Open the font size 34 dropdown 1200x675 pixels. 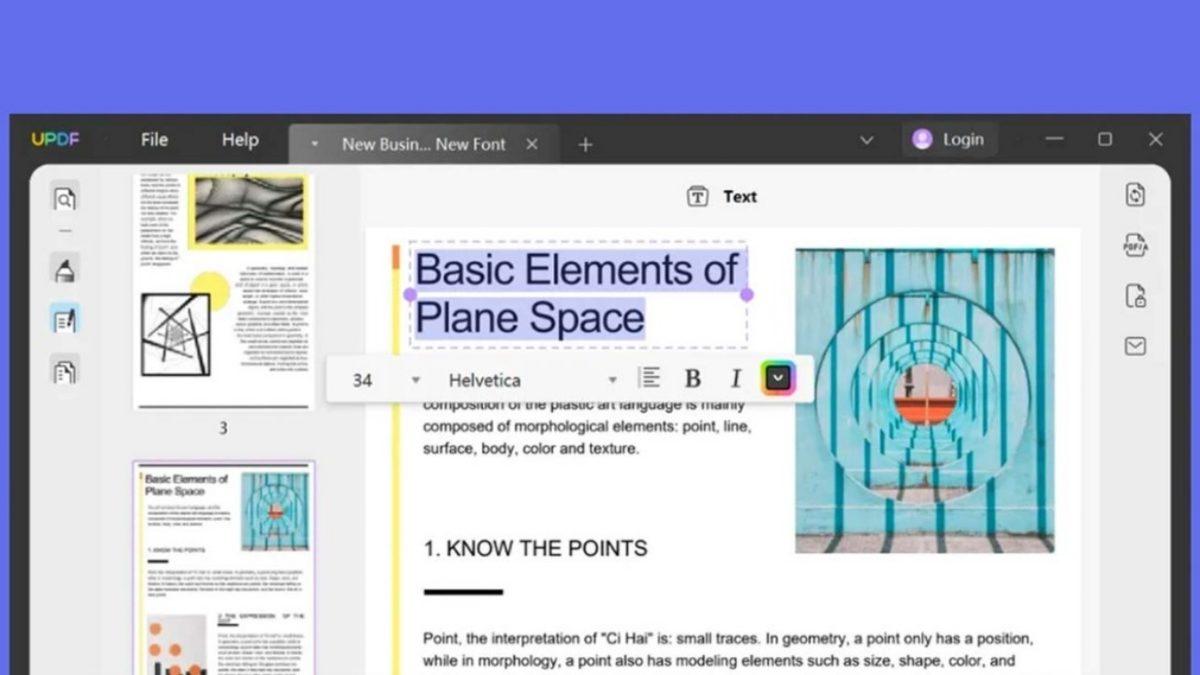pyautogui.click(x=415, y=380)
